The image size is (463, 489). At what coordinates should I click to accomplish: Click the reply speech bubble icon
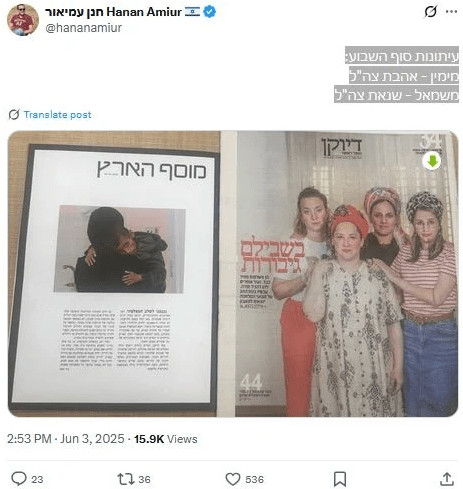click(x=19, y=479)
